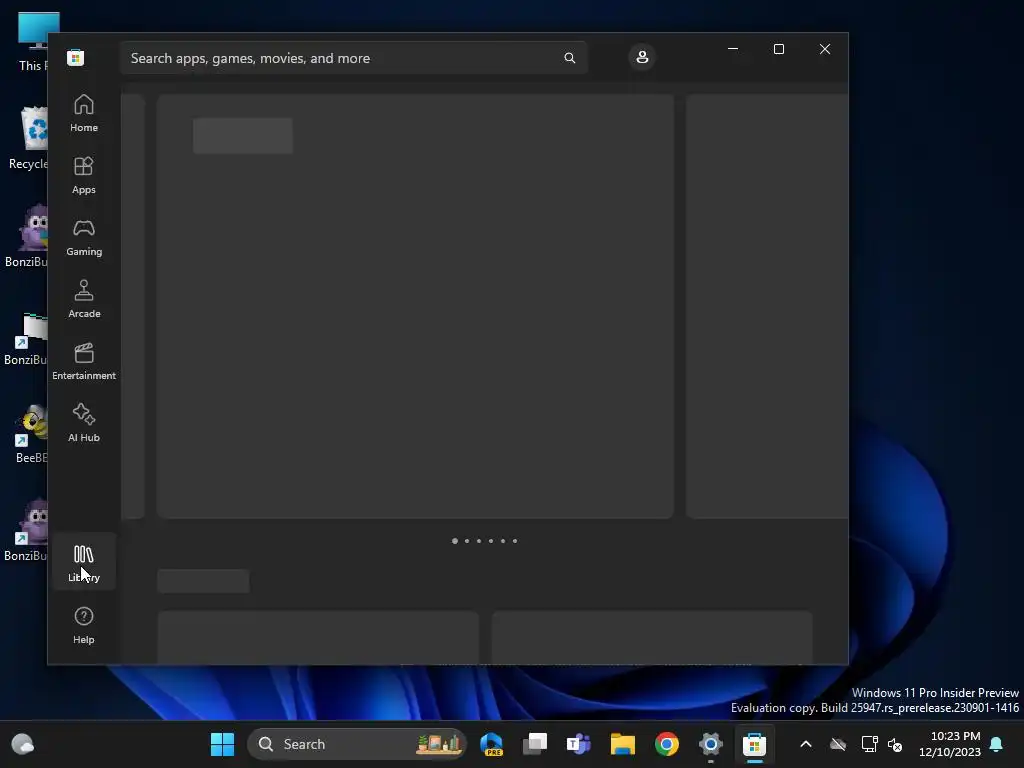1024x768 pixels.
Task: Select the BeeBE desktop shortcut
Action: (x=31, y=433)
